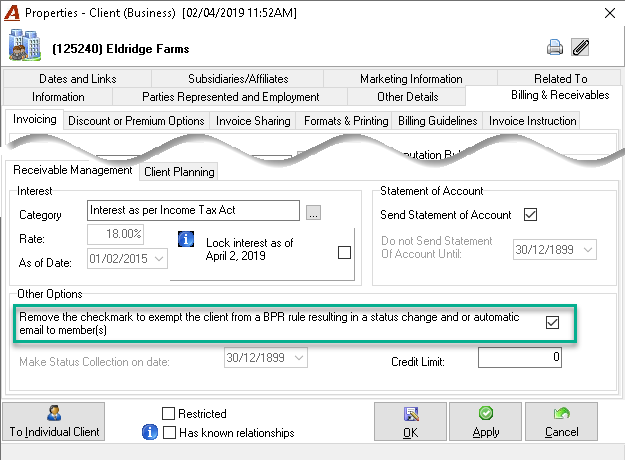625x460 pixels.
Task: Open the Do not Send Statement Until date picker
Action: [588, 250]
